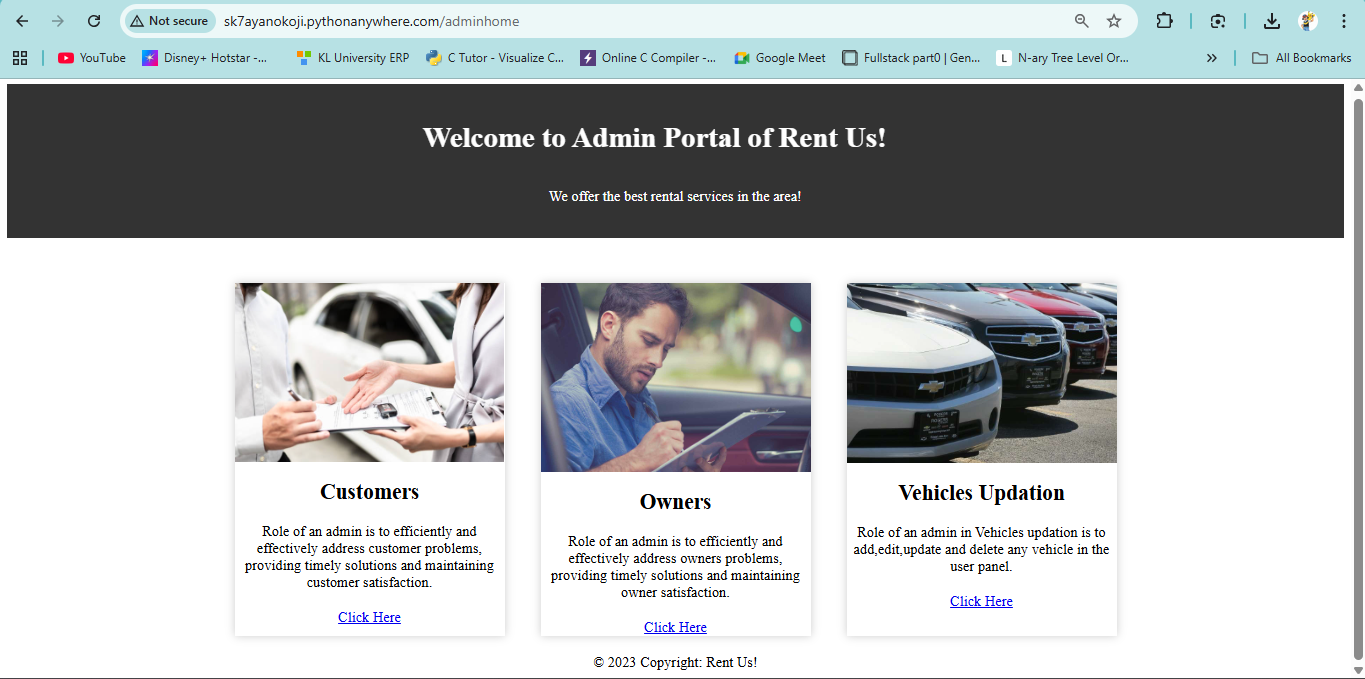
Task: Click the zoom magnifier icon in address bar
Action: [1082, 21]
